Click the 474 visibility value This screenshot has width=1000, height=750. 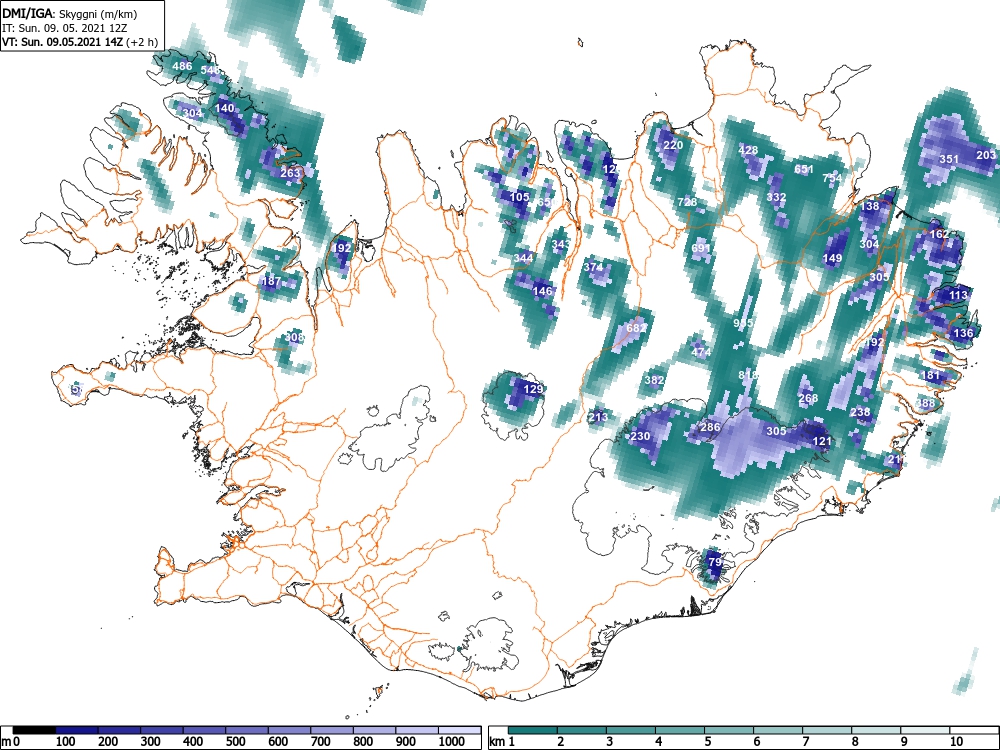[701, 351]
